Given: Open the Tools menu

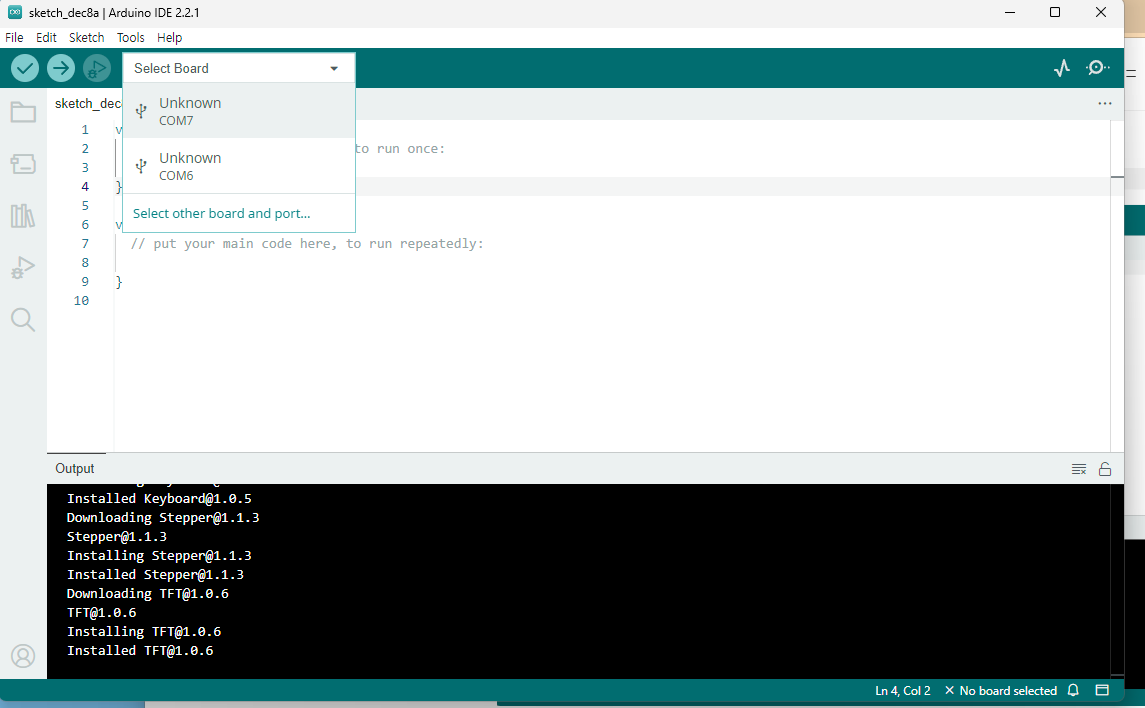Looking at the screenshot, I should pos(131,38).
